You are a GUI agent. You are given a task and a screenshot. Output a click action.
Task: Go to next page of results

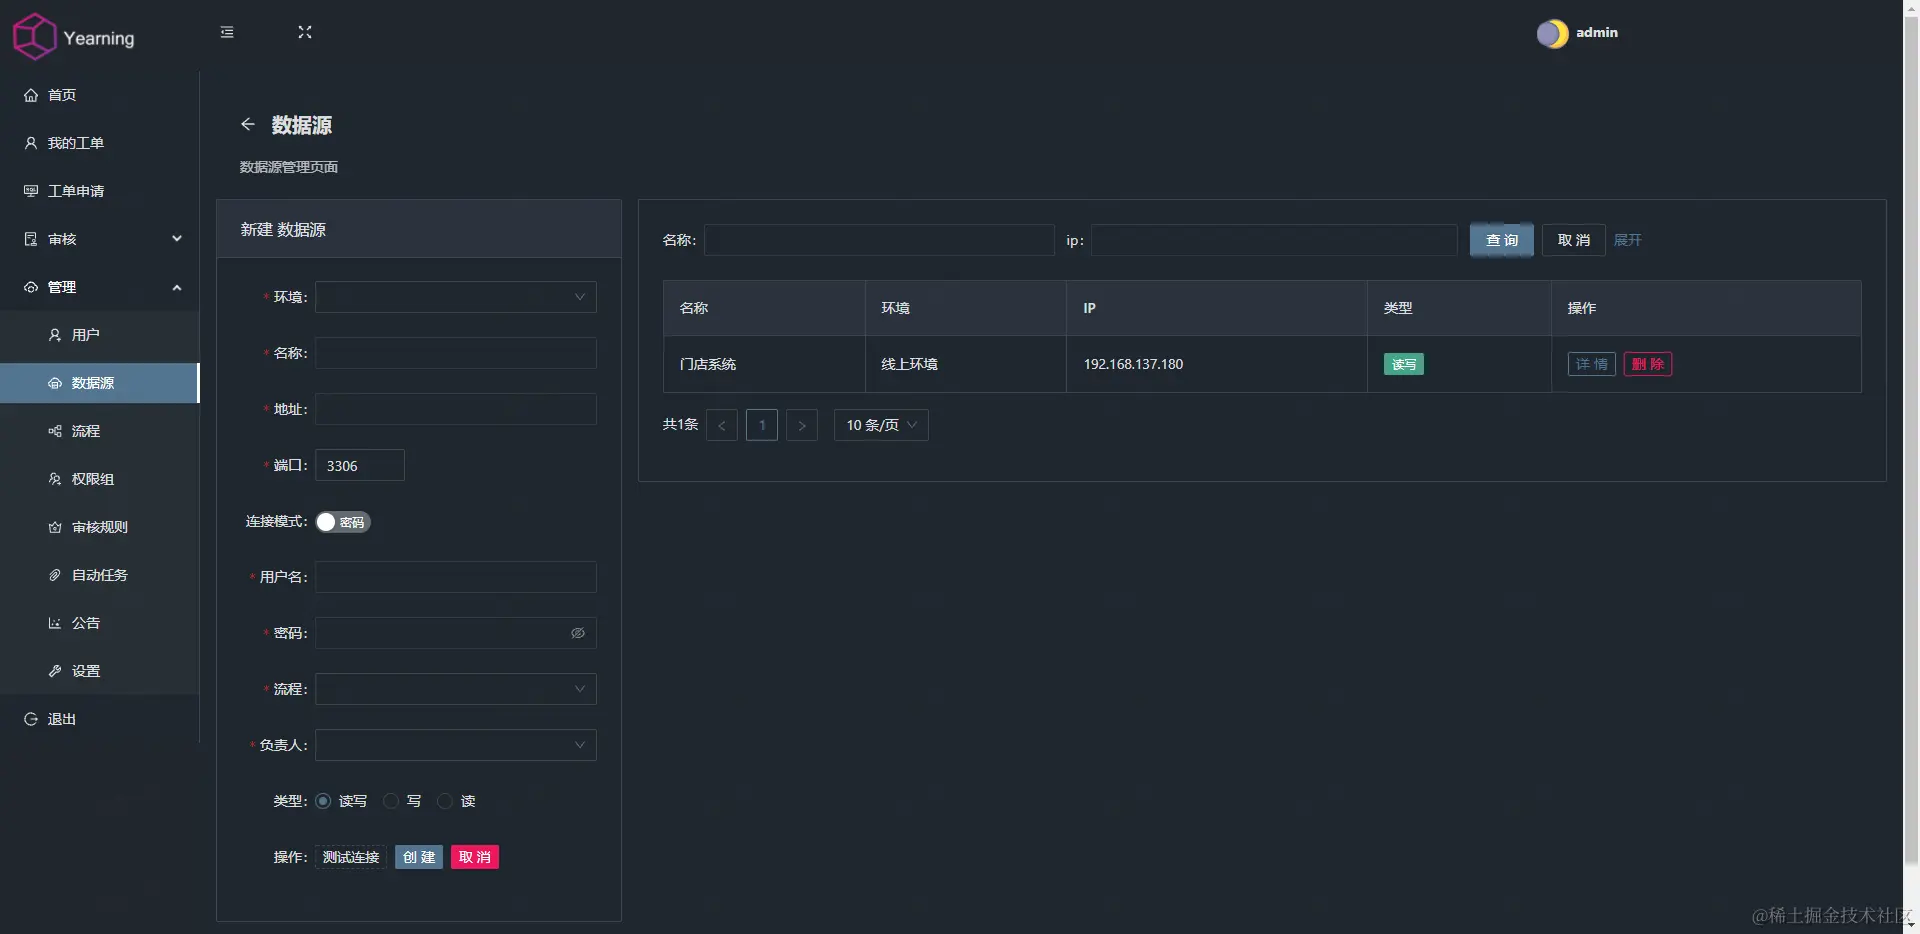[802, 425]
